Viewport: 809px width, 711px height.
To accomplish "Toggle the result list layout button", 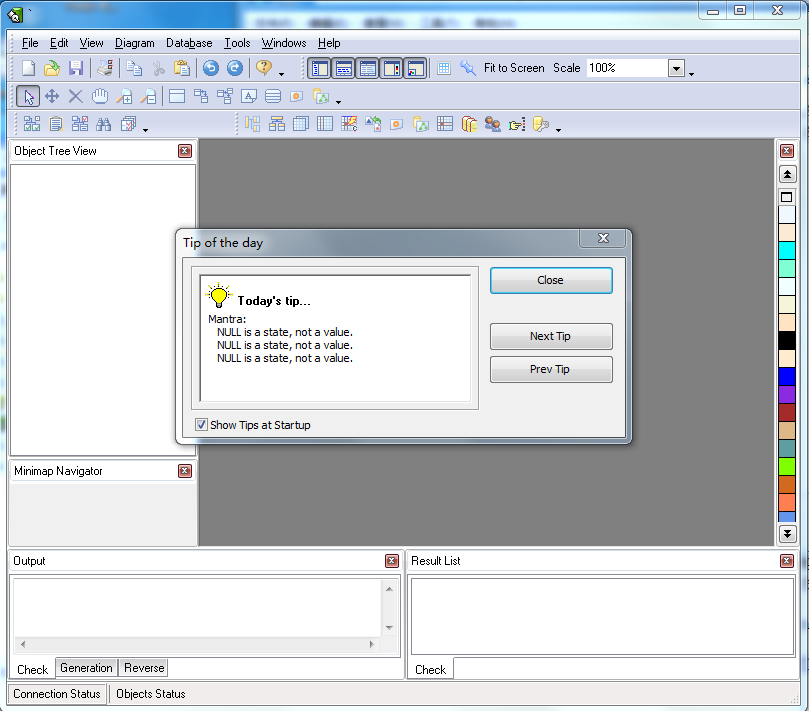I will [x=368, y=69].
